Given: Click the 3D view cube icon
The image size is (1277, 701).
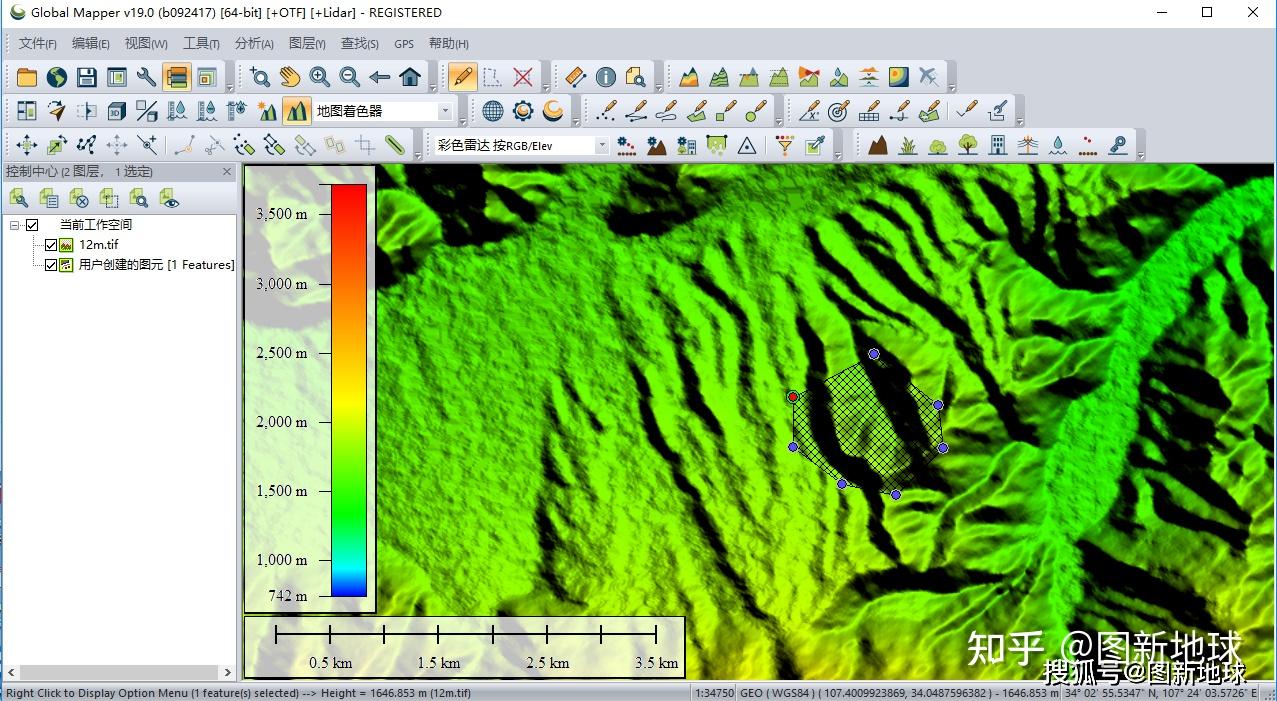Looking at the screenshot, I should (x=117, y=111).
